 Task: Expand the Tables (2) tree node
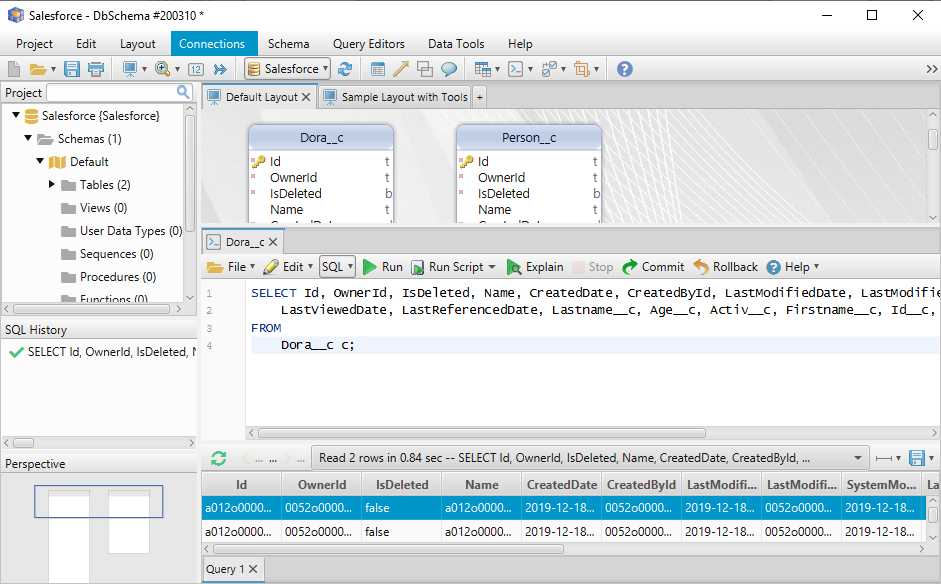tap(52, 184)
